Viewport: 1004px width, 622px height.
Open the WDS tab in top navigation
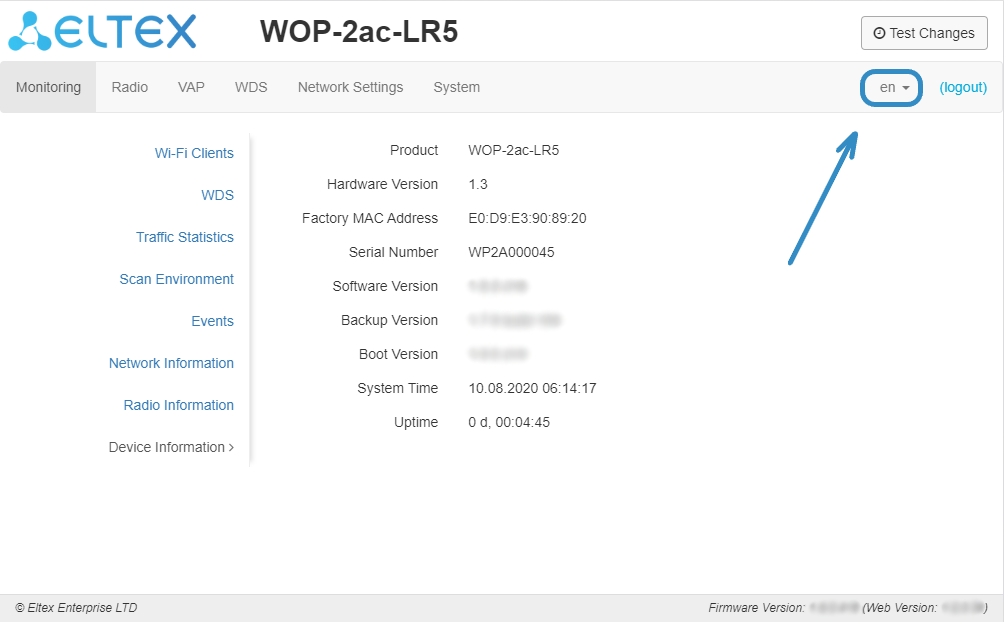pyautogui.click(x=251, y=87)
